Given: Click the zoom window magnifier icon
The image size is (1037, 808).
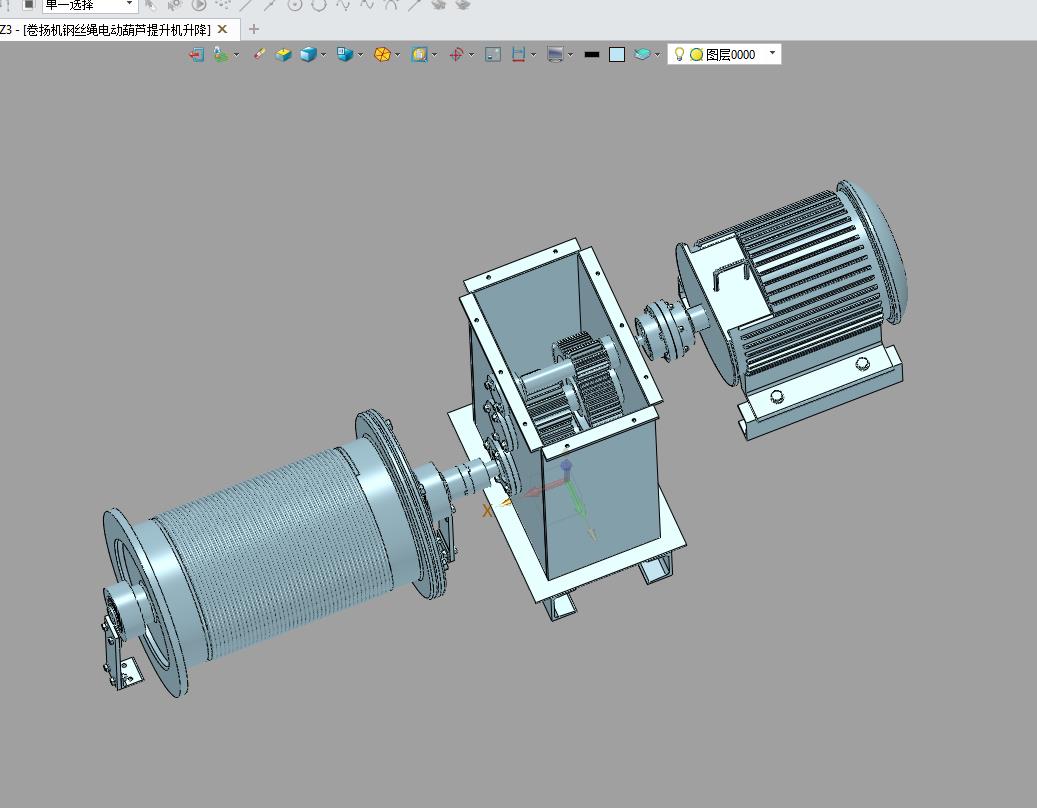Looking at the screenshot, I should (x=419, y=55).
